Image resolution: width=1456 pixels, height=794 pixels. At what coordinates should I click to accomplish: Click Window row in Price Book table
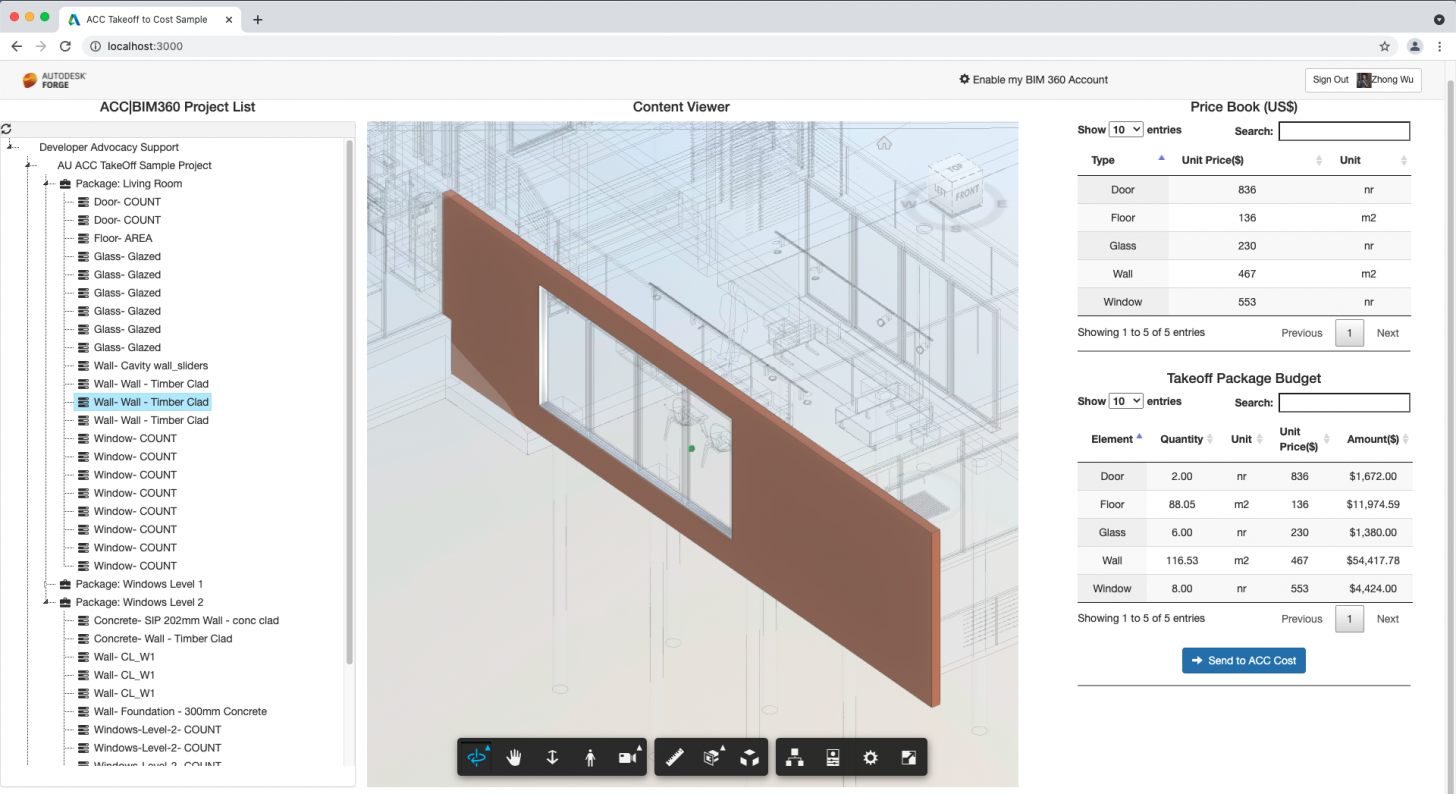[1244, 302]
